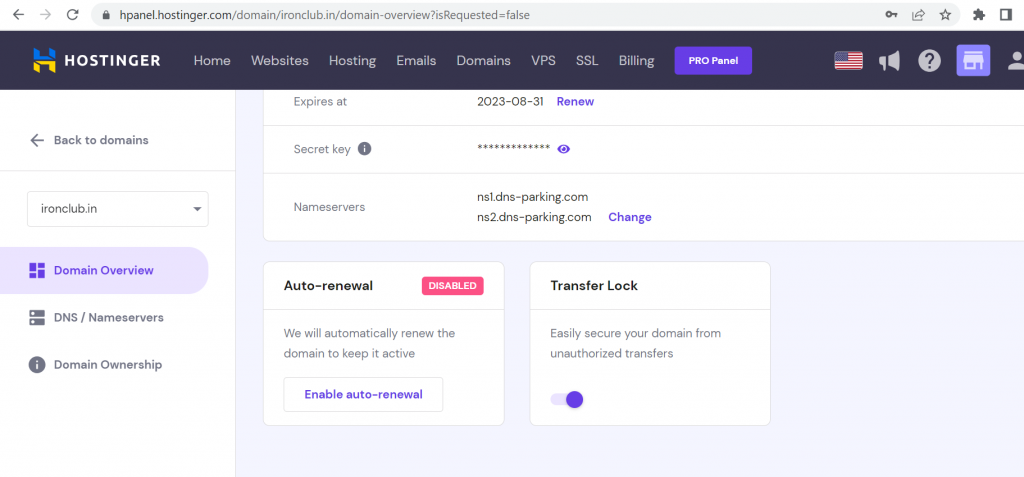Click Enable auto-renewal button
This screenshot has height=477, width=1024.
363,394
